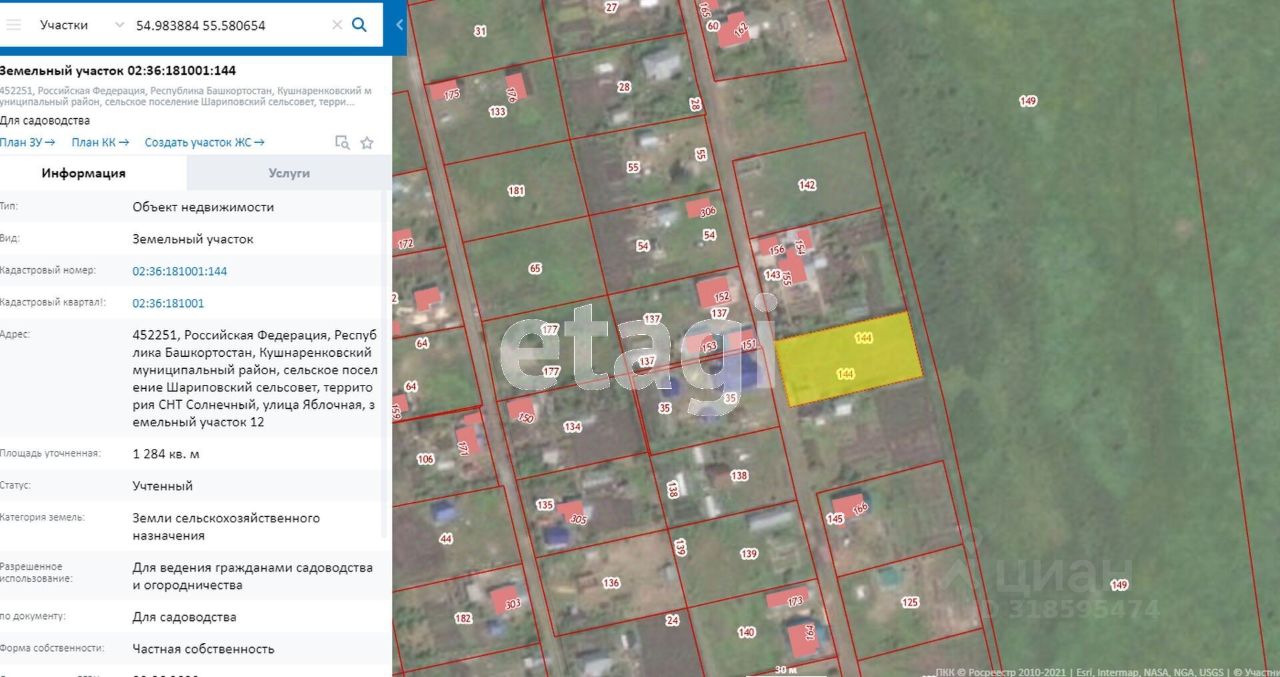
Task: Click parcel labeled 140 on the map
Action: coord(746,632)
